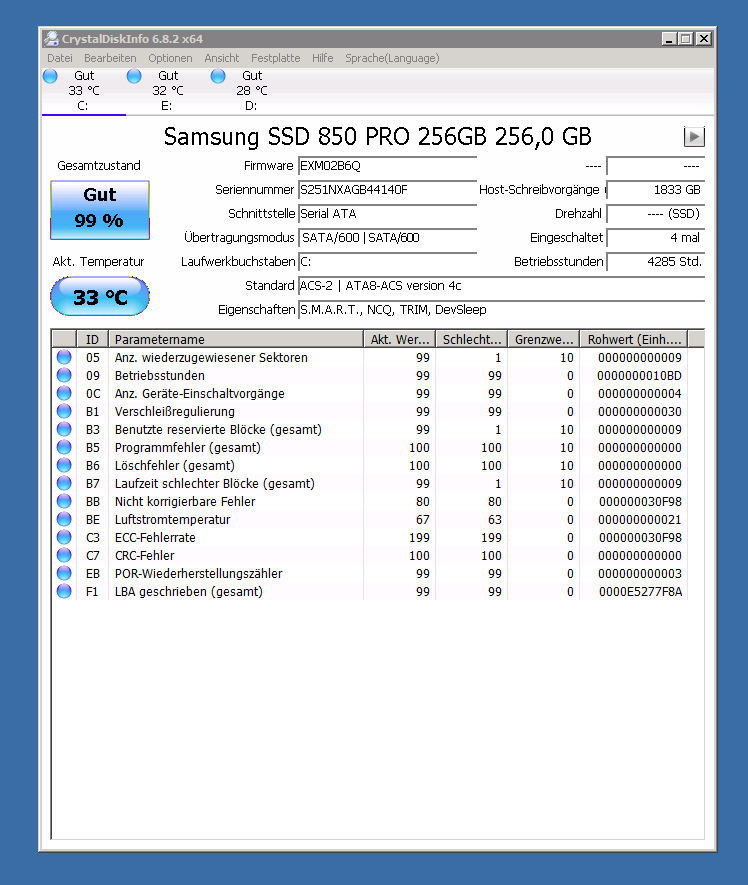Image resolution: width=748 pixels, height=885 pixels.
Task: Click the Standard field ACS-2
Action: point(501,286)
